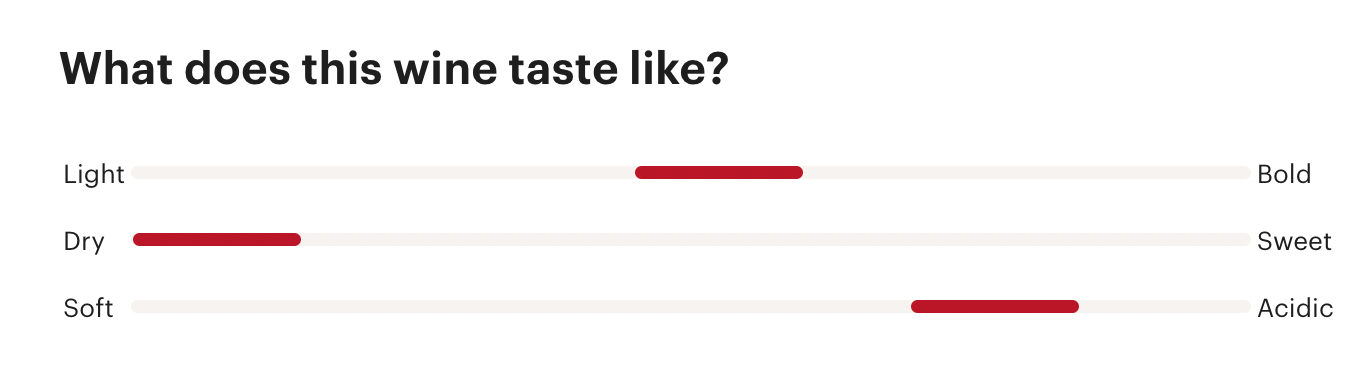Select the "Light" label

[x=94, y=174]
